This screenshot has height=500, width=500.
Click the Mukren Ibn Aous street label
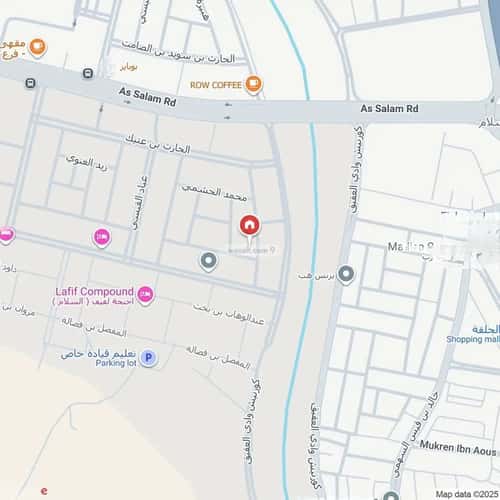[458, 448]
